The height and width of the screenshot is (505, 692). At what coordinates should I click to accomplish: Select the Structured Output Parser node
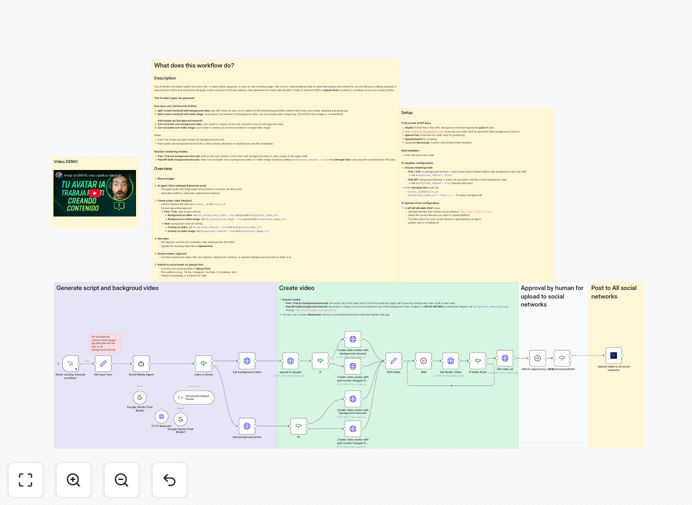pos(194,397)
